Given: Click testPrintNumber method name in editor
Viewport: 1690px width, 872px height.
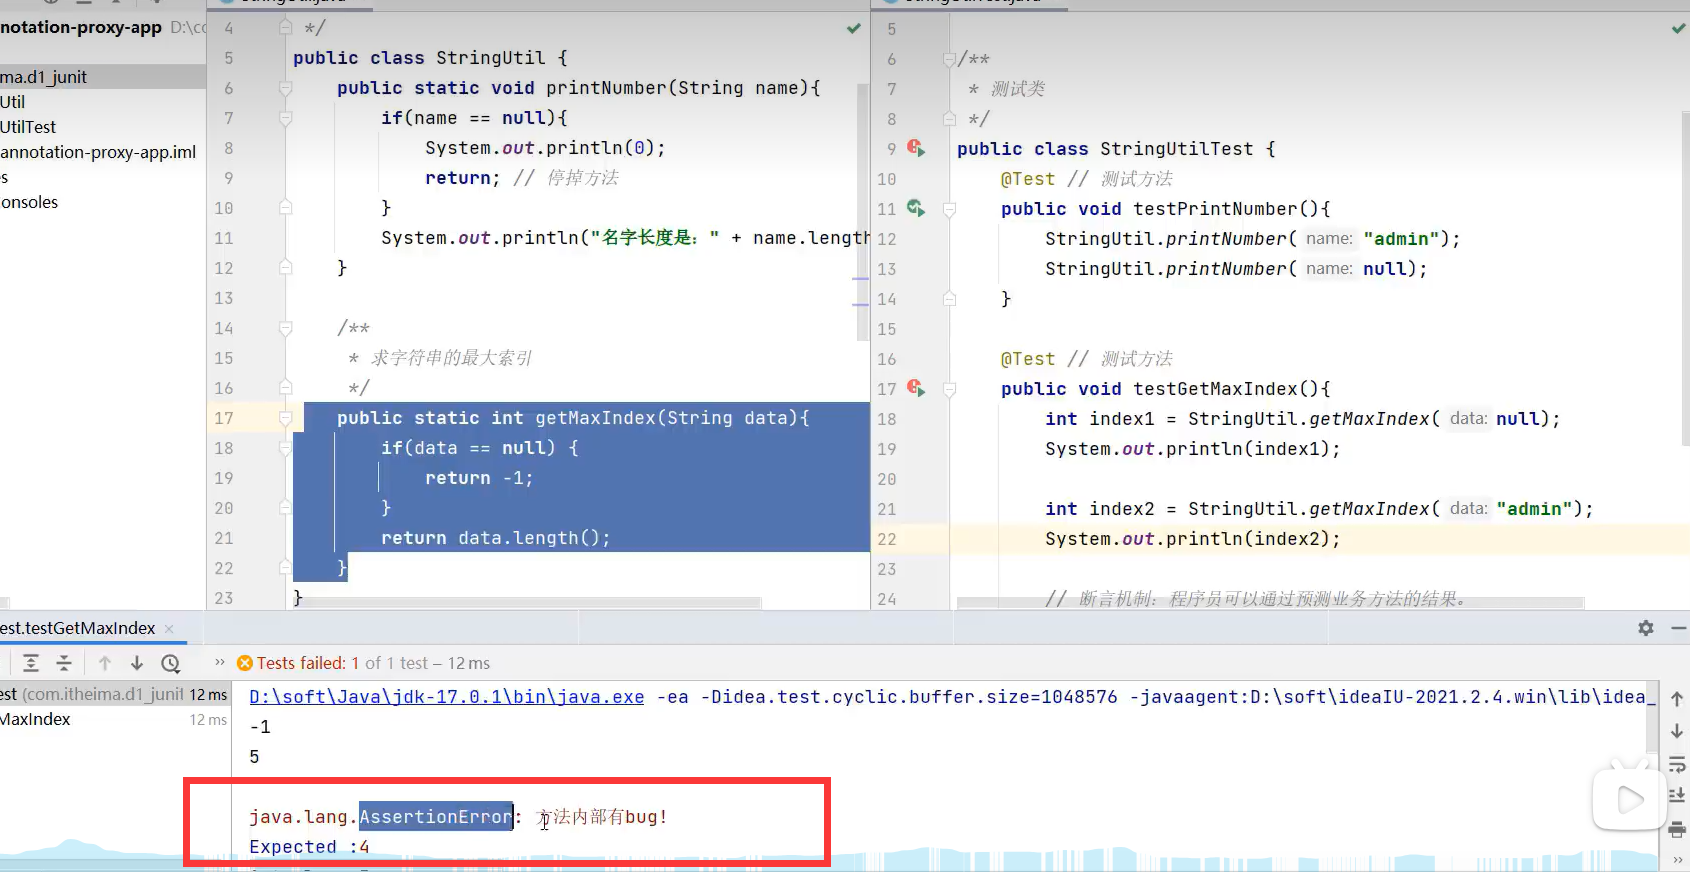Looking at the screenshot, I should [x=1215, y=209].
